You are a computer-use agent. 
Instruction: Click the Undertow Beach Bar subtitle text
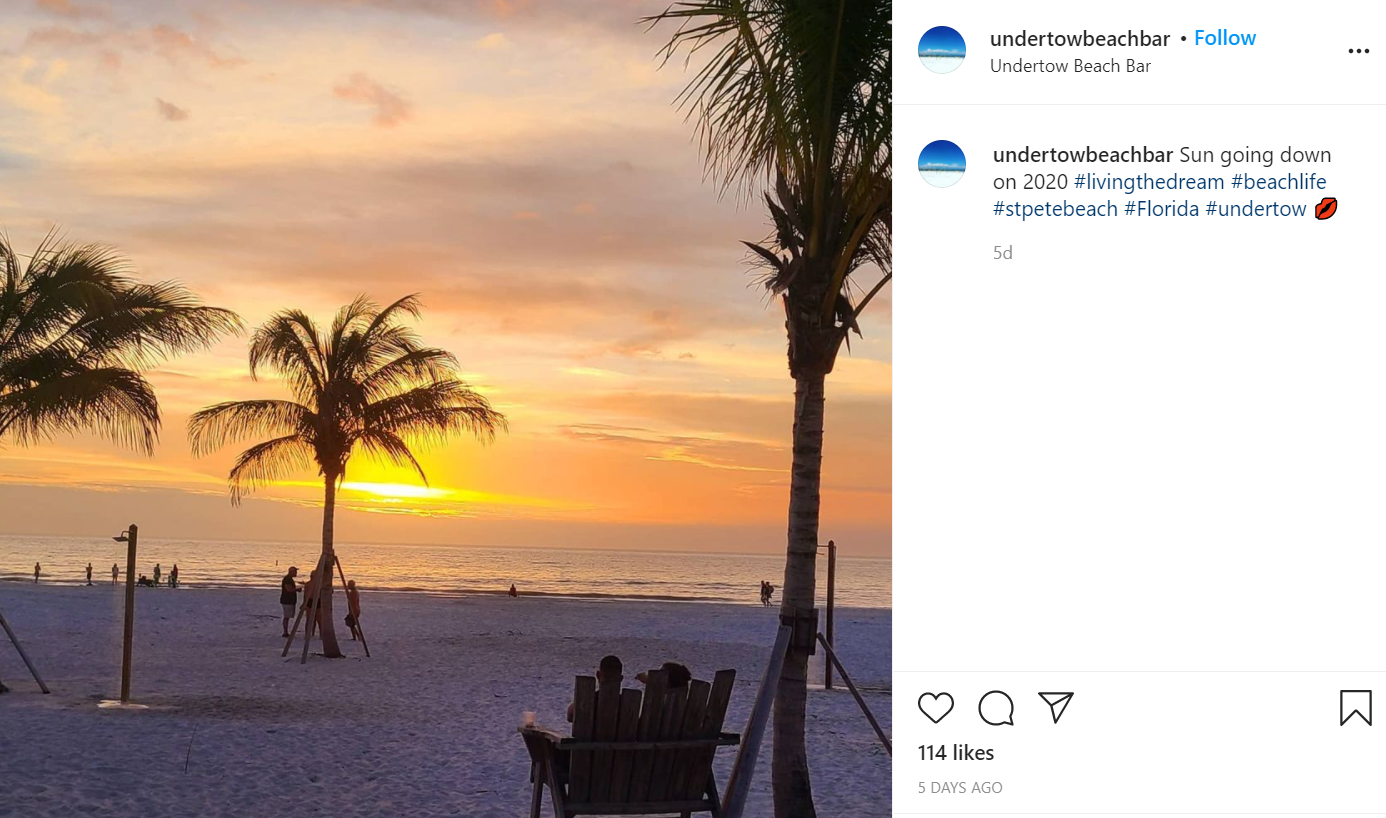click(1071, 65)
